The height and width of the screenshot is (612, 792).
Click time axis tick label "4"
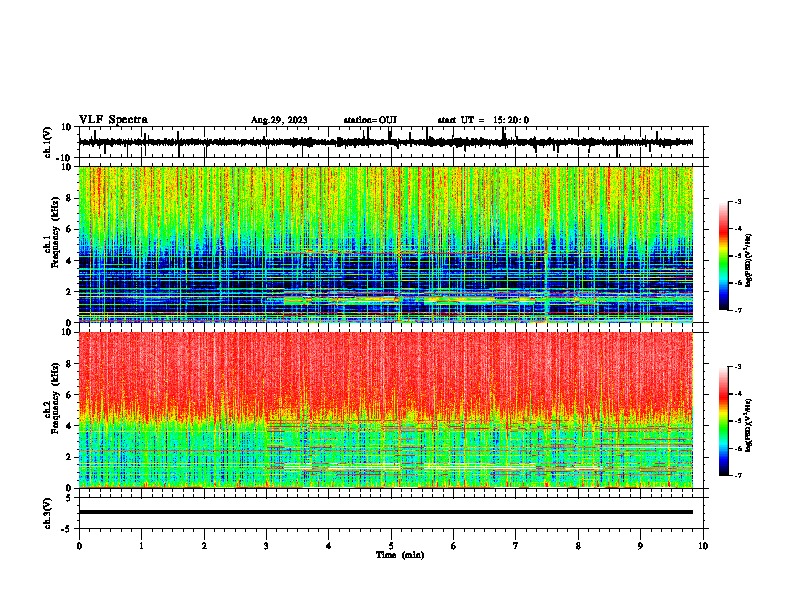pos(328,545)
